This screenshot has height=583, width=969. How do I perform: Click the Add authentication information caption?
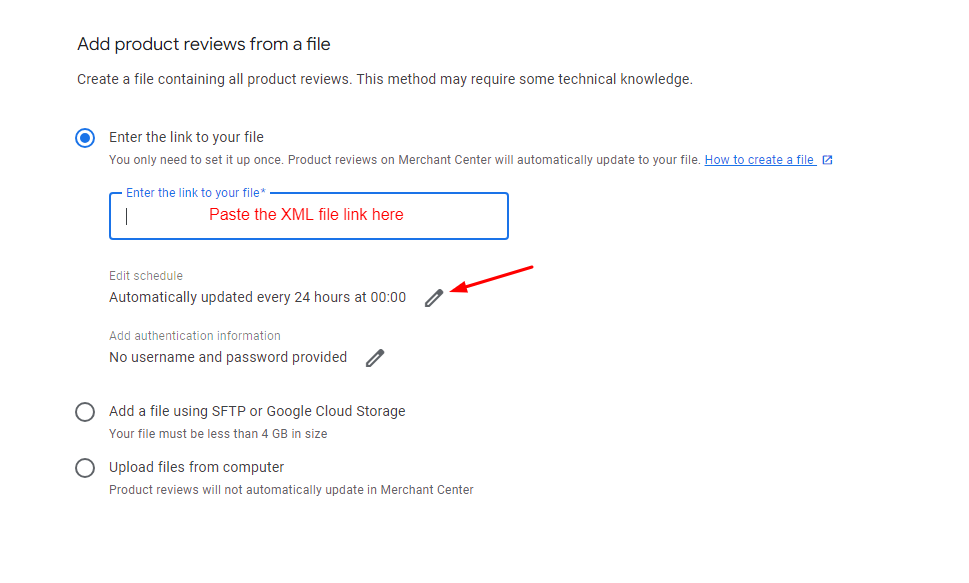195,336
